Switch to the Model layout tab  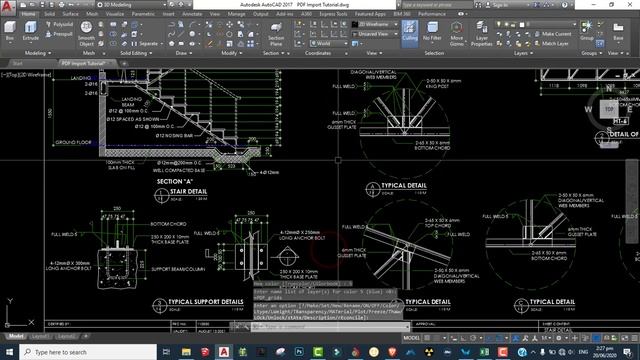coord(16,336)
